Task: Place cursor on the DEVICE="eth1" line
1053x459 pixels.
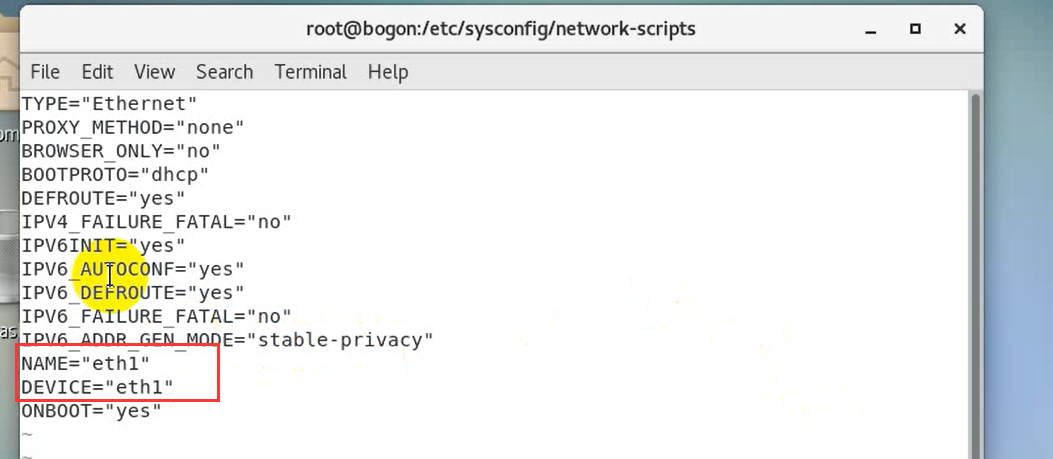Action: pyautogui.click(x=97, y=387)
